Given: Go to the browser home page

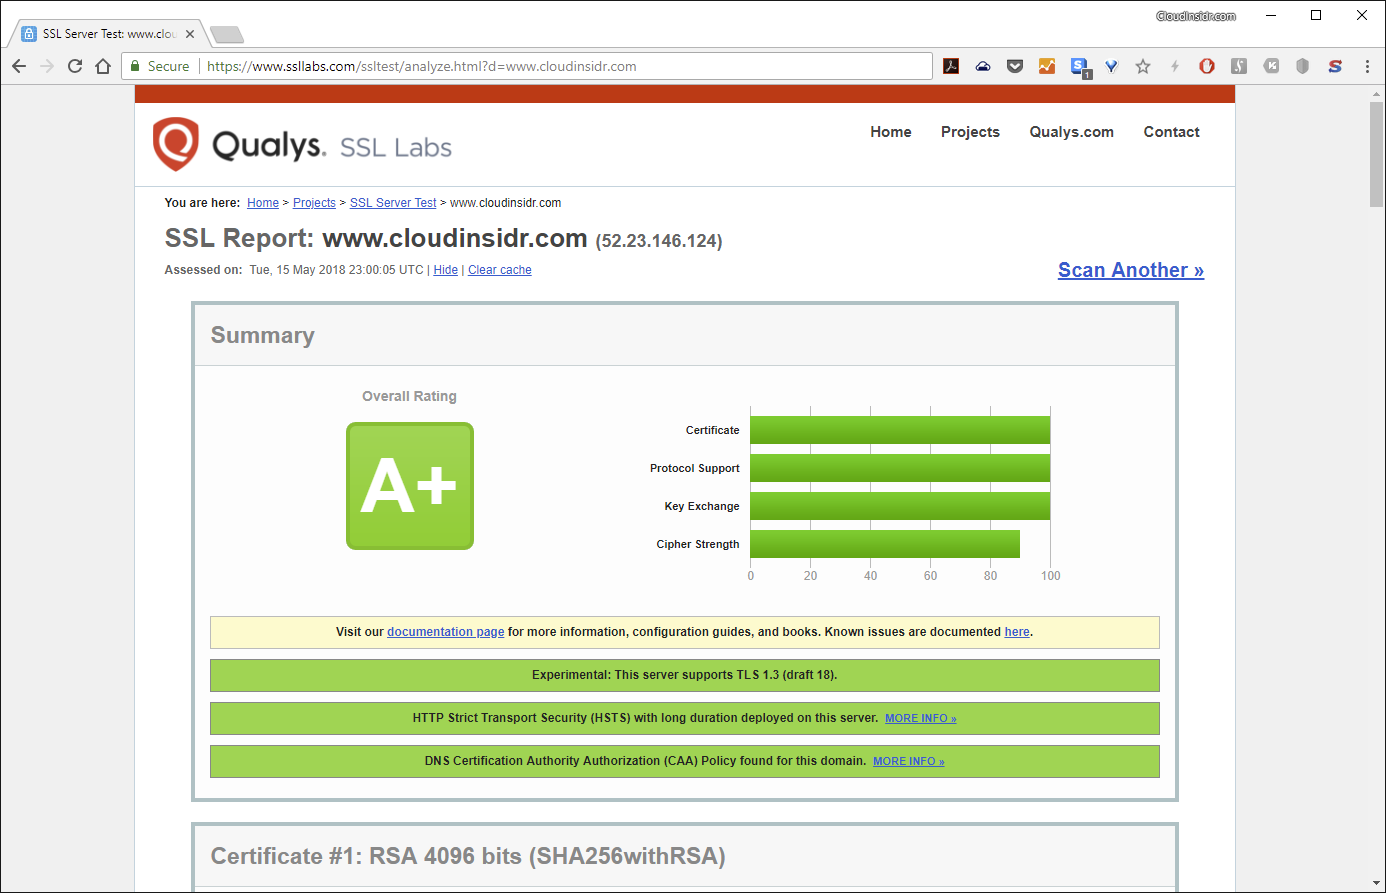Looking at the screenshot, I should click(x=103, y=66).
